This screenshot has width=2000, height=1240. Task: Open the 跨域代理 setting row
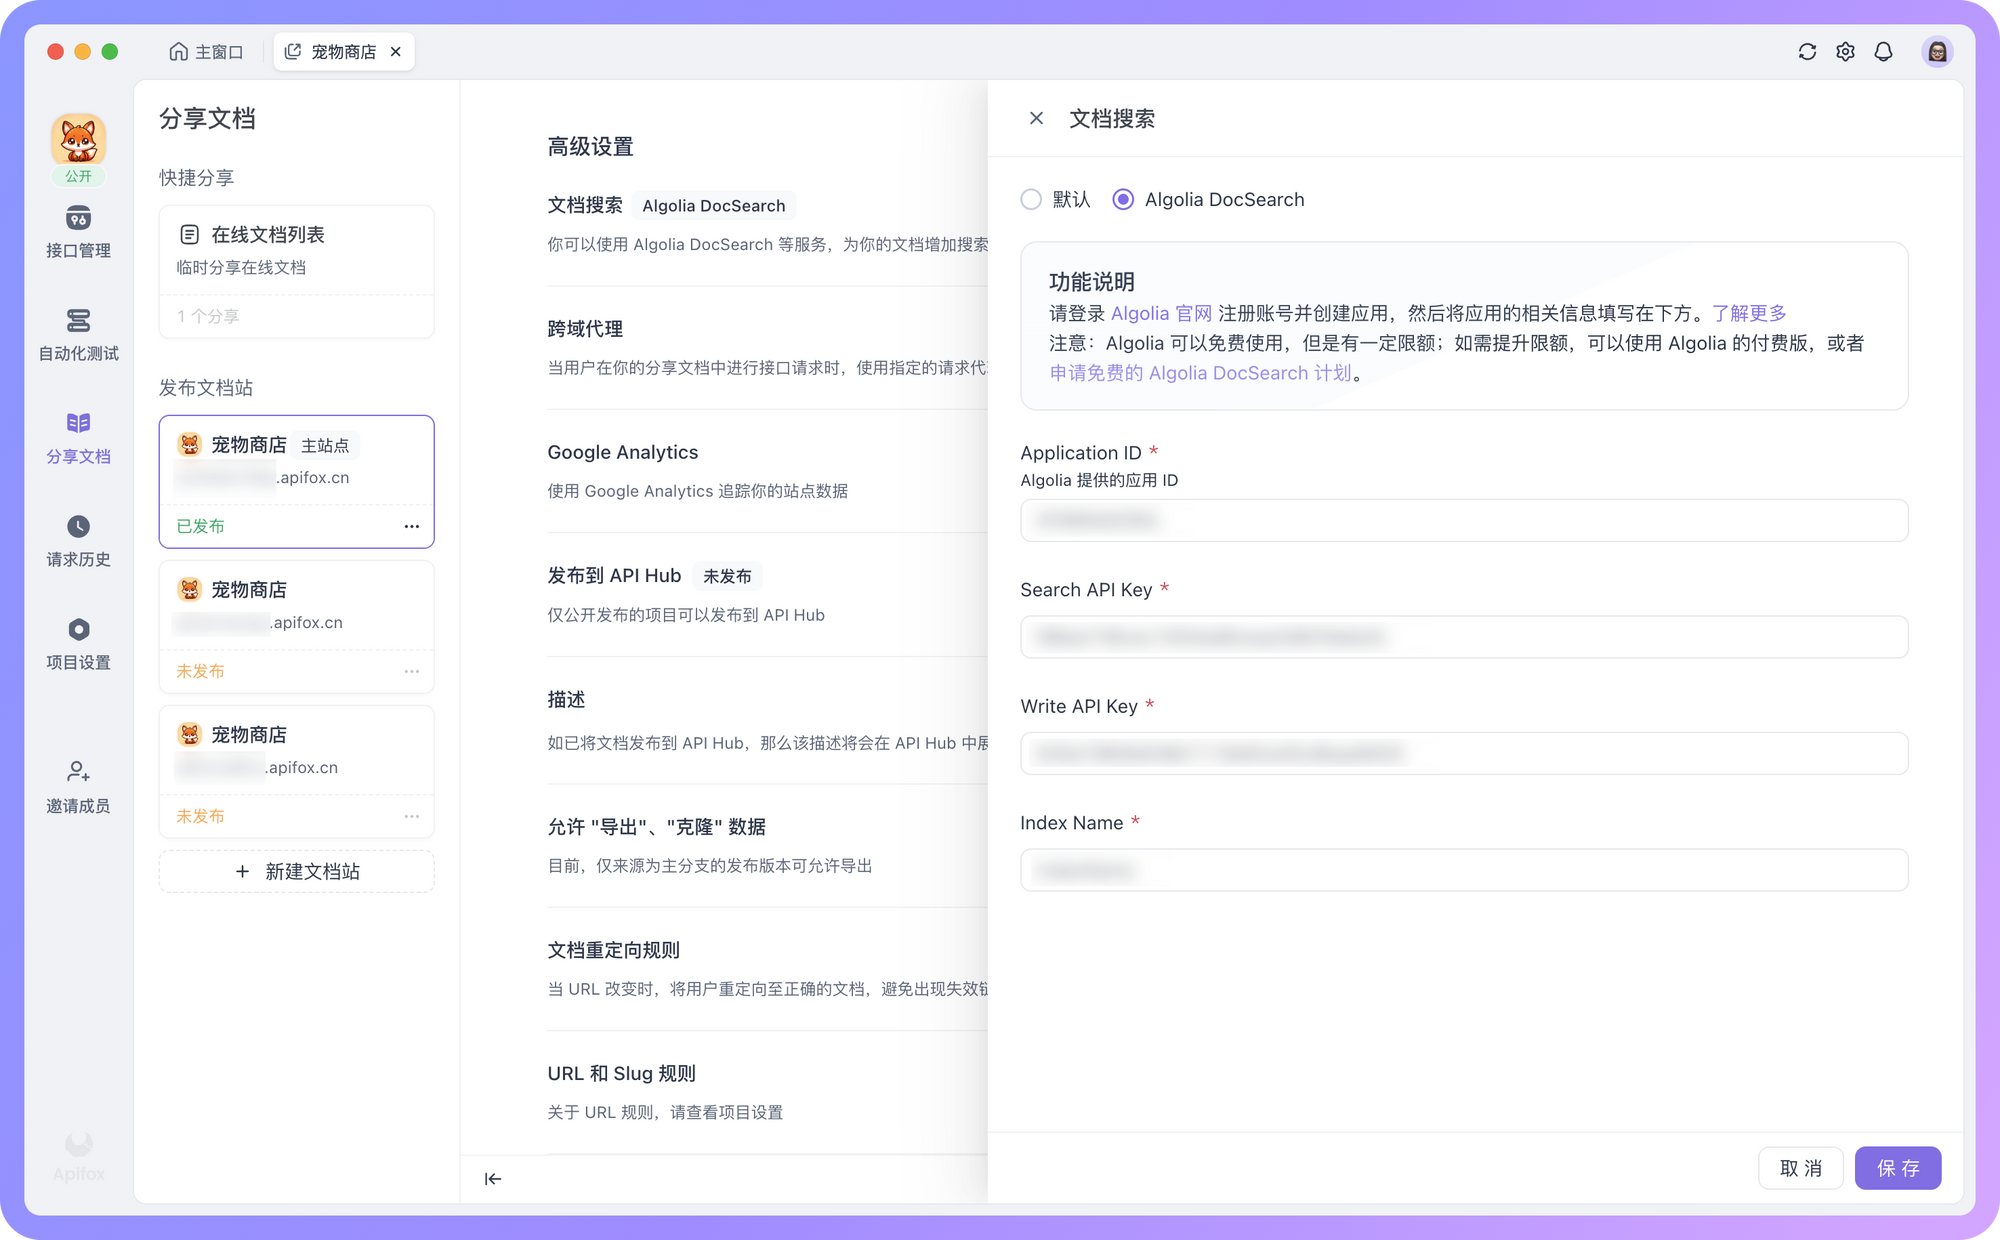click(767, 347)
